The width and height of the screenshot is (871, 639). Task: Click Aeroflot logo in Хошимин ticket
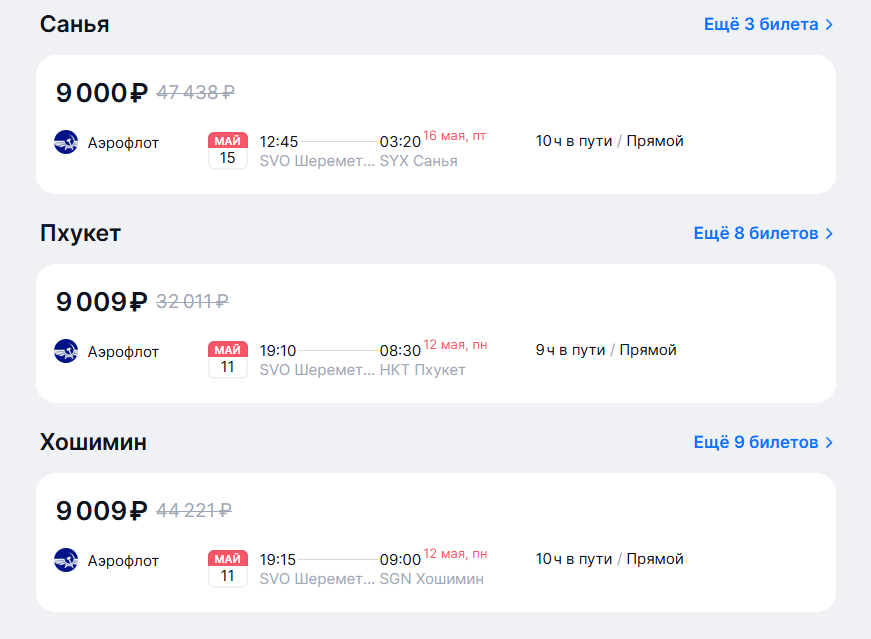66,560
